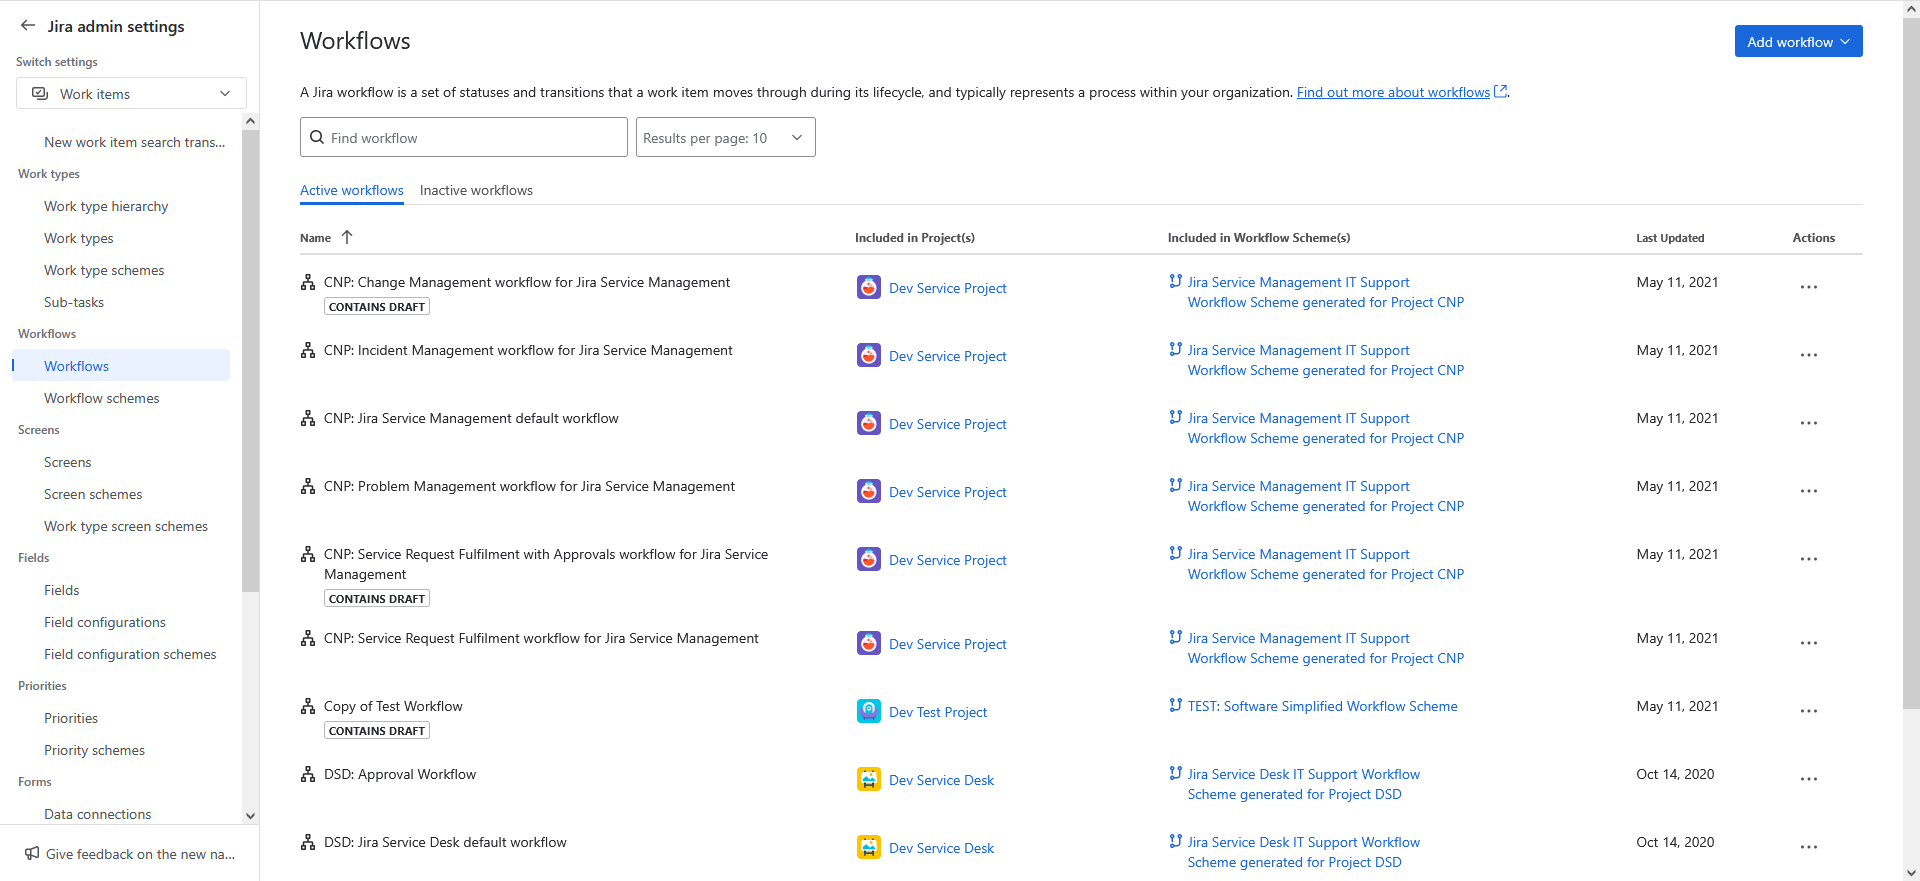Click the Name column sort arrow
The height and width of the screenshot is (881, 1920).
[347, 237]
